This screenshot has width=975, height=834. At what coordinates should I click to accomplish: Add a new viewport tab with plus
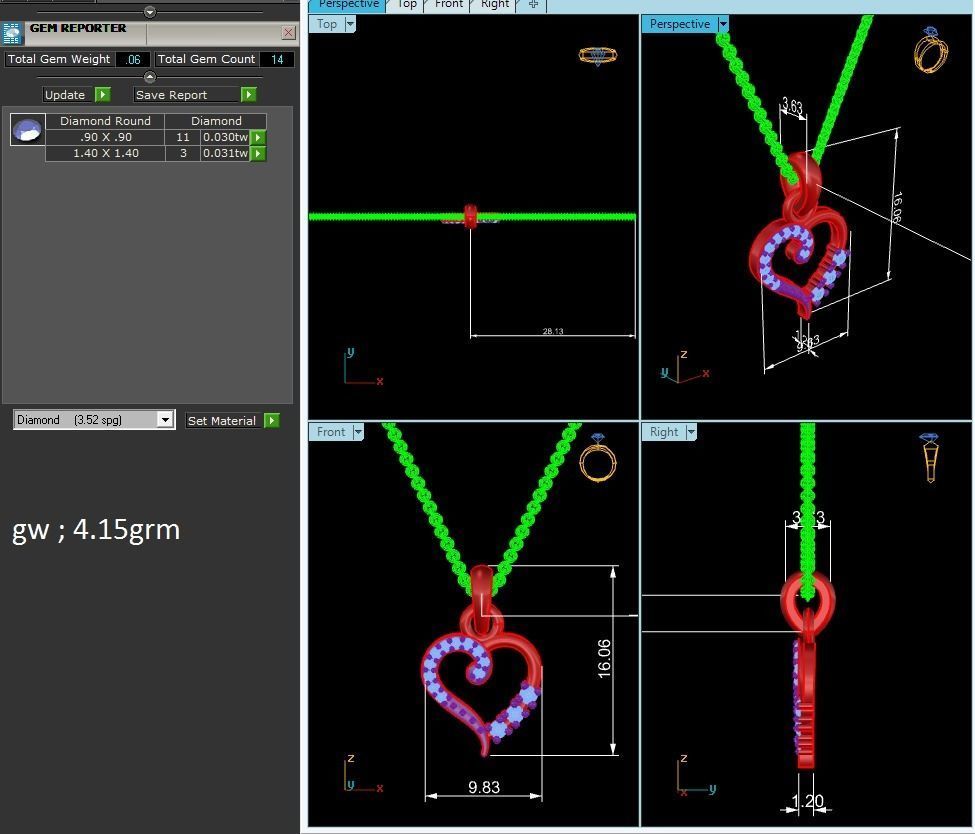[x=534, y=5]
